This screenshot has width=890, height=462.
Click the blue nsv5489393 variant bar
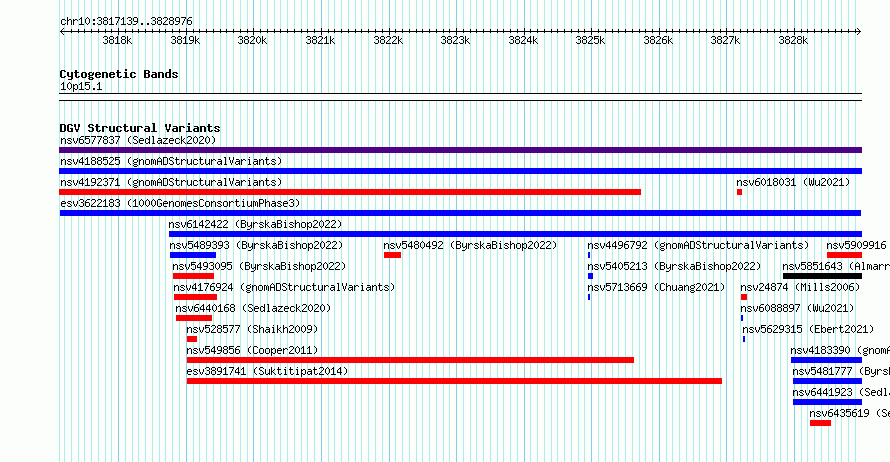192,255
